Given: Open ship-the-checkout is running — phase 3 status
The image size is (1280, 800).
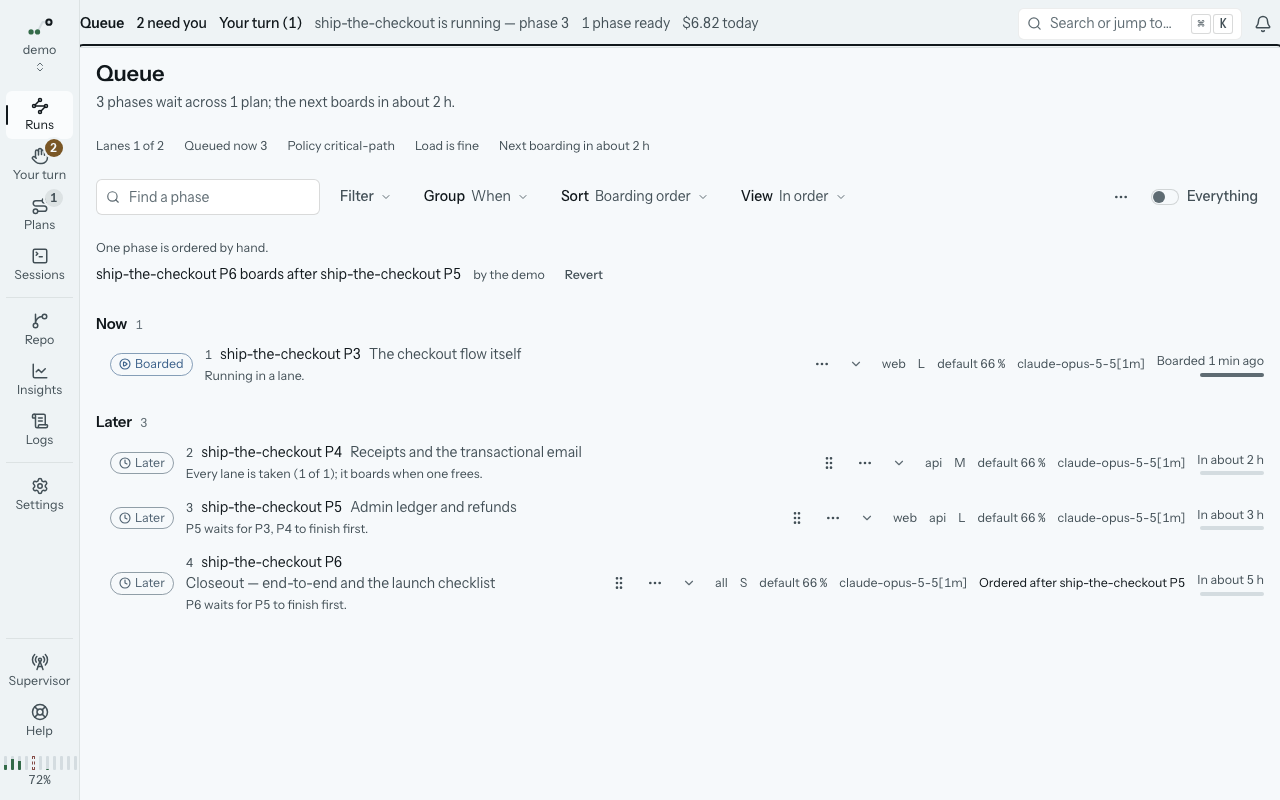Looking at the screenshot, I should pos(441,23).
